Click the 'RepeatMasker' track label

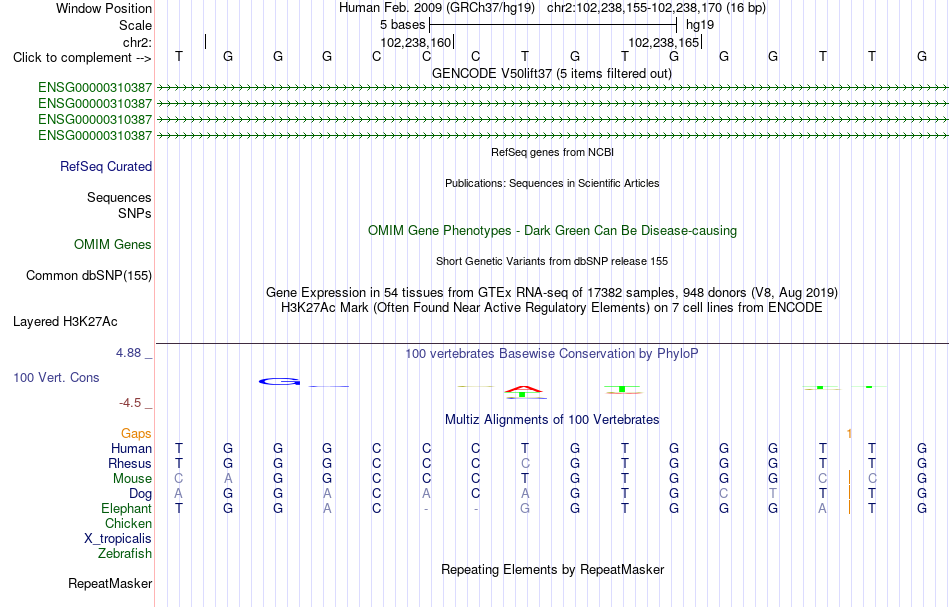click(x=110, y=583)
